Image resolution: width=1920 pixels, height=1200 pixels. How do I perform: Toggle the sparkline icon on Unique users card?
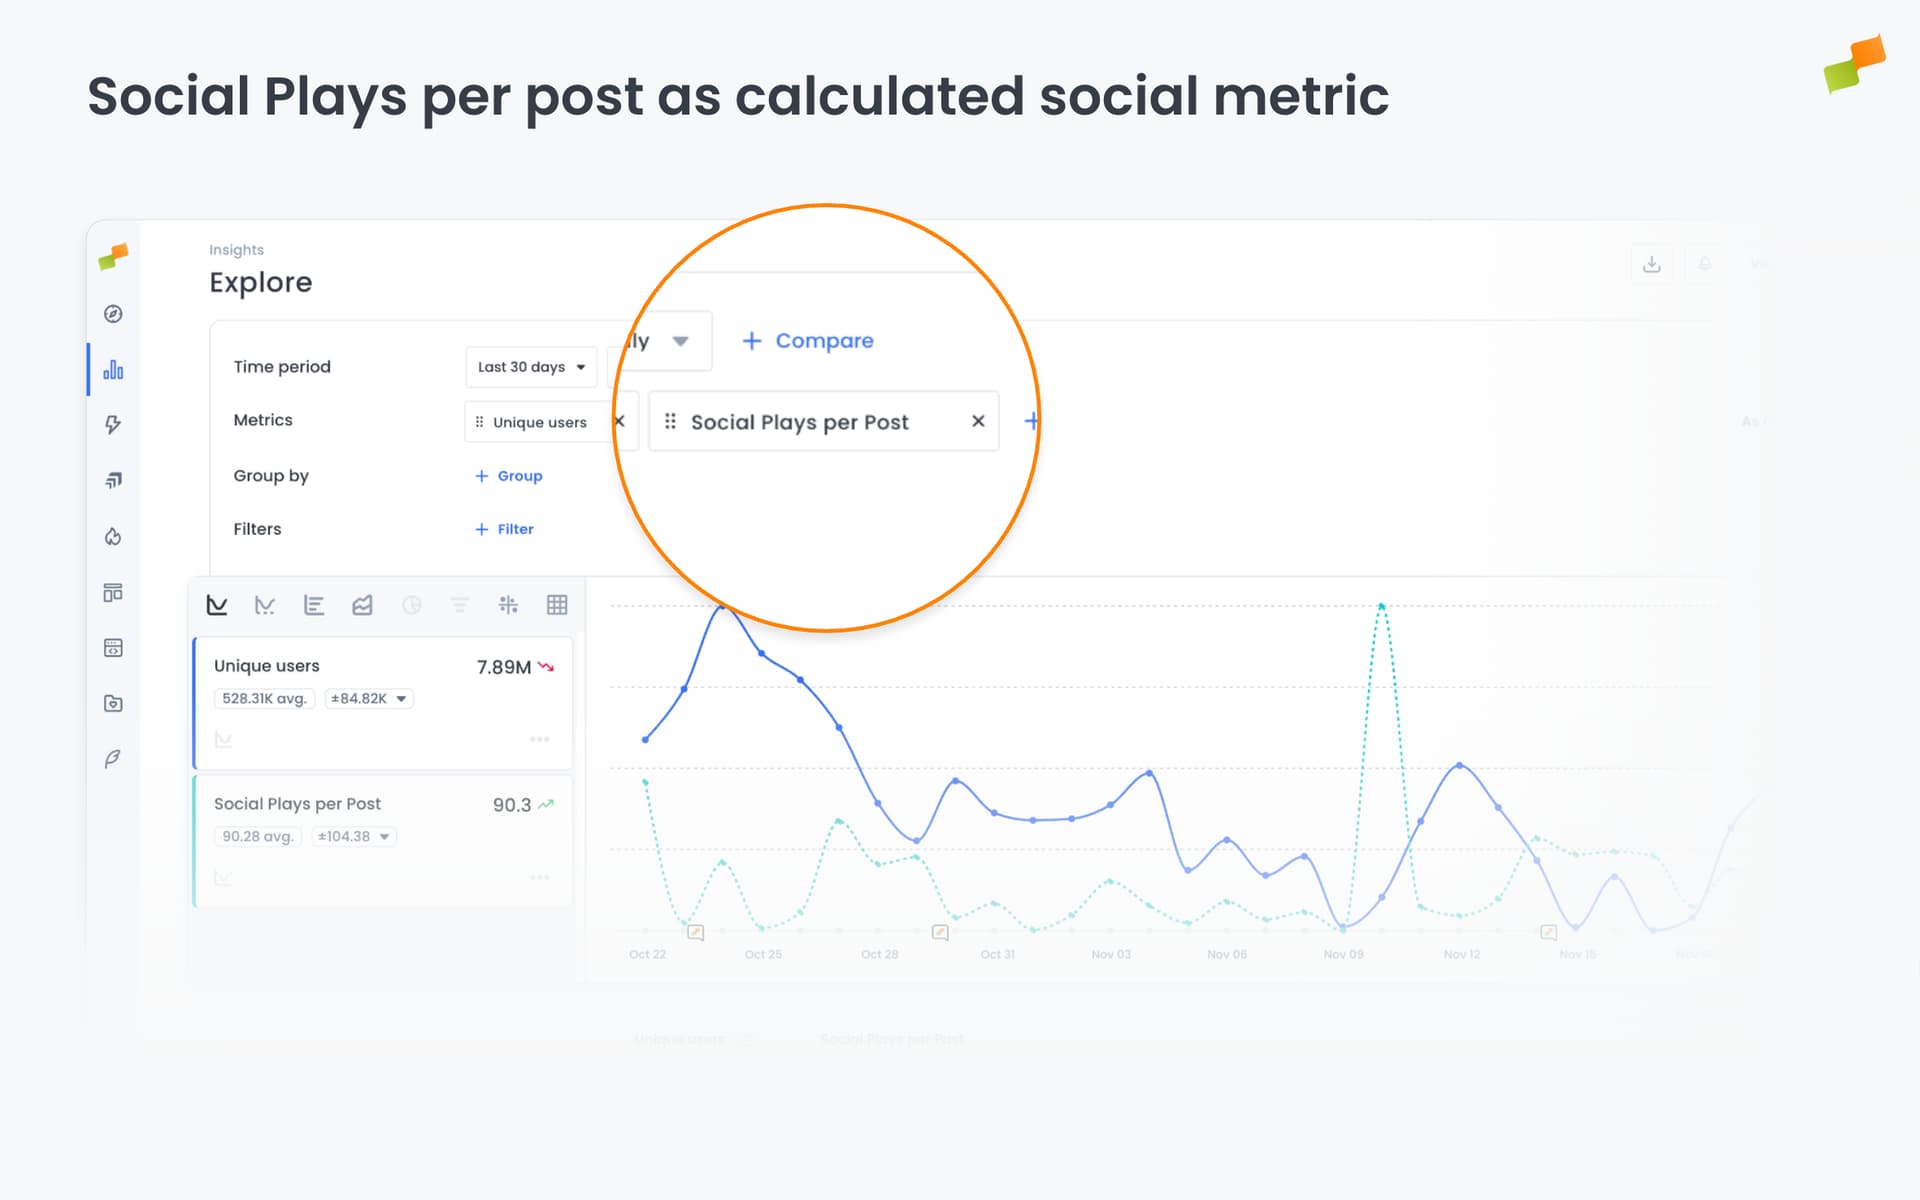coord(224,740)
